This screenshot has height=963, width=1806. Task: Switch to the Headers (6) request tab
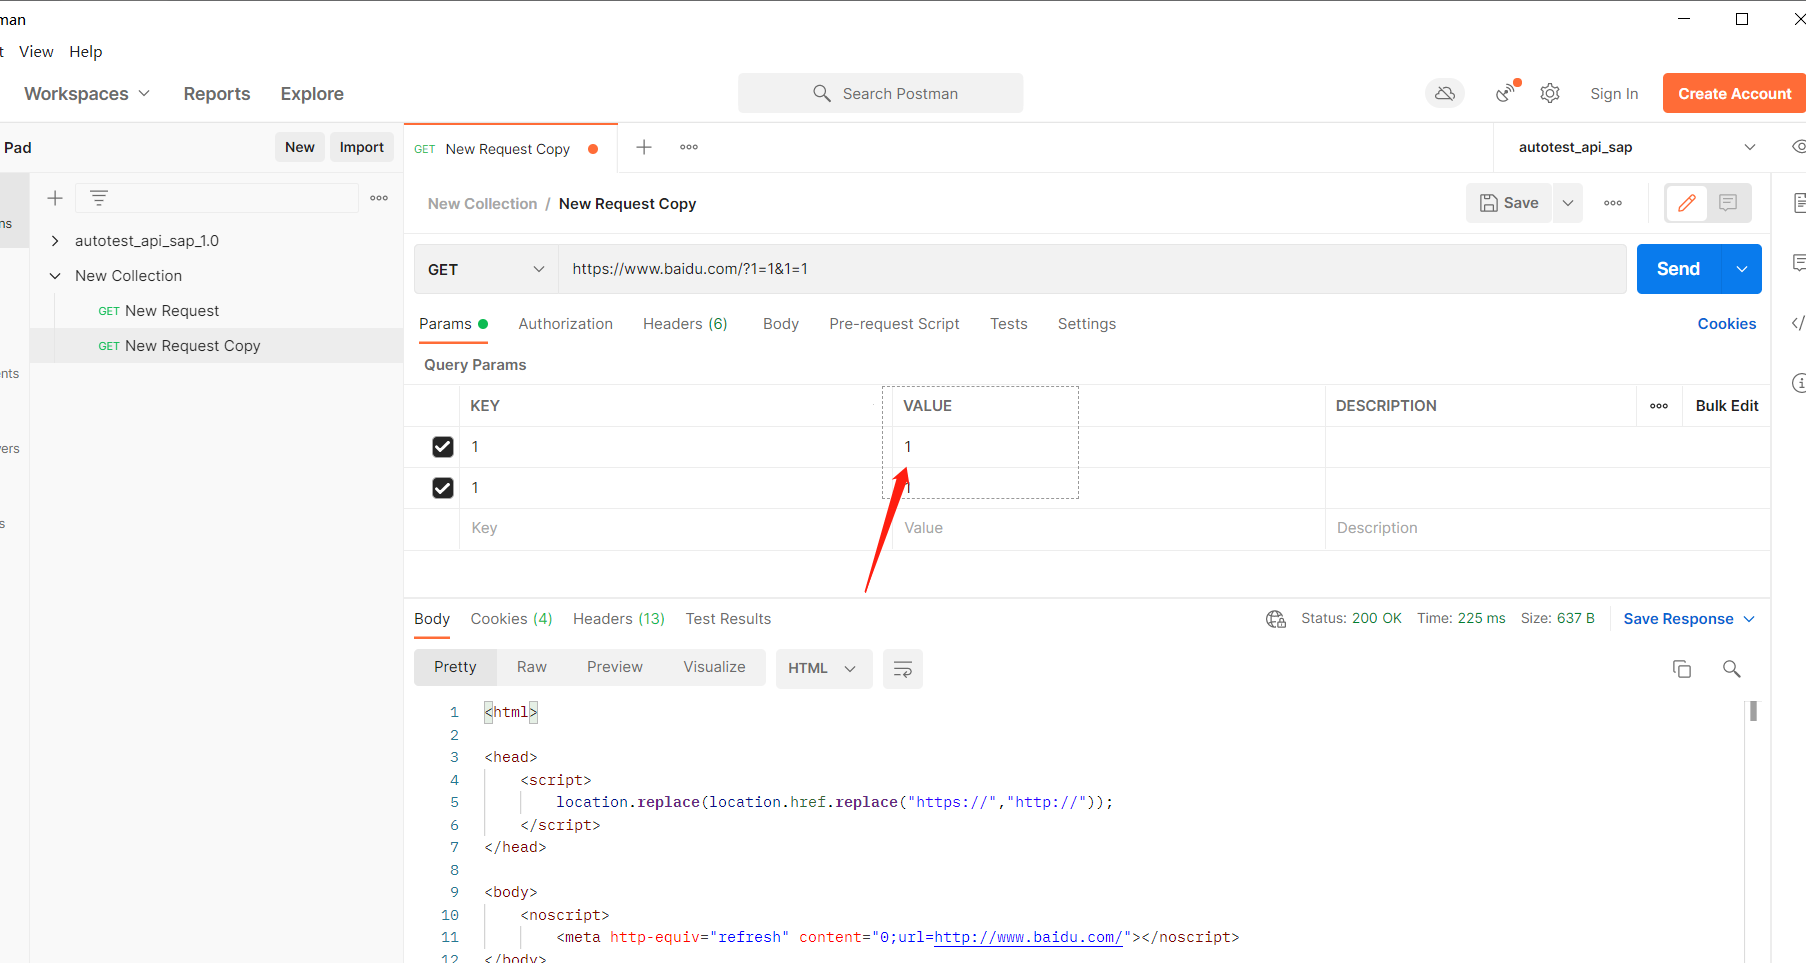pyautogui.click(x=685, y=324)
